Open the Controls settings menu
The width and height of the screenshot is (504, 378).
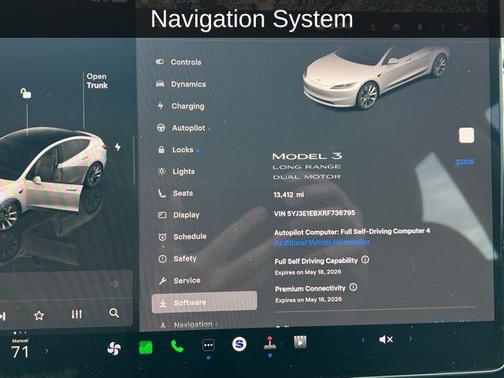[x=179, y=62]
